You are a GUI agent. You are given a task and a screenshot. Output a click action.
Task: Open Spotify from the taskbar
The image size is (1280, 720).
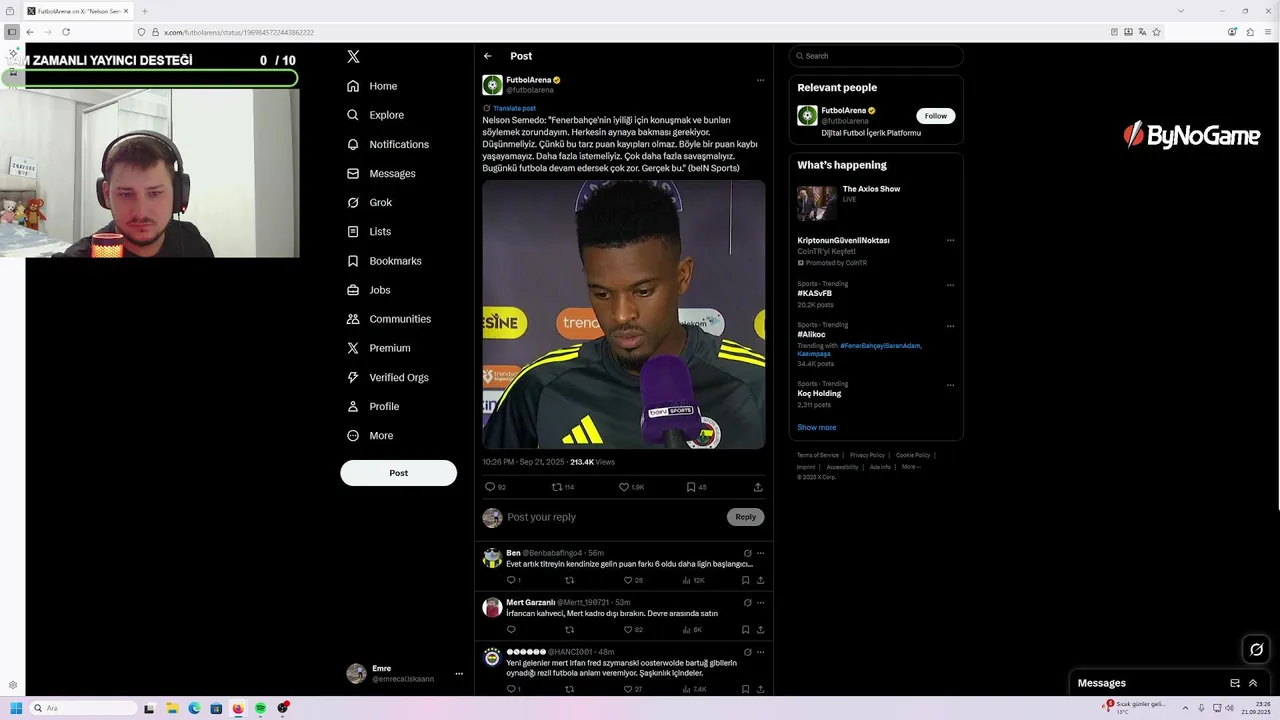(x=260, y=708)
